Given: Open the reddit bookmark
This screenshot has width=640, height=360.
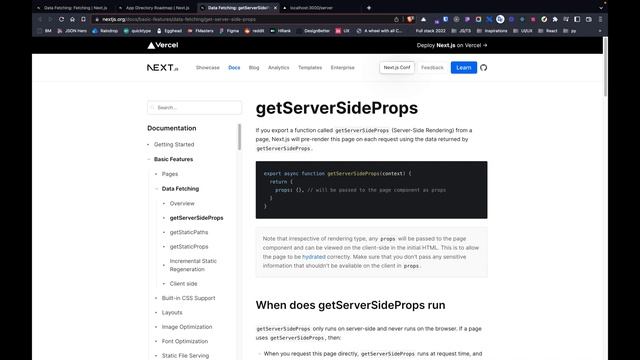Looking at the screenshot, I should [x=254, y=31].
